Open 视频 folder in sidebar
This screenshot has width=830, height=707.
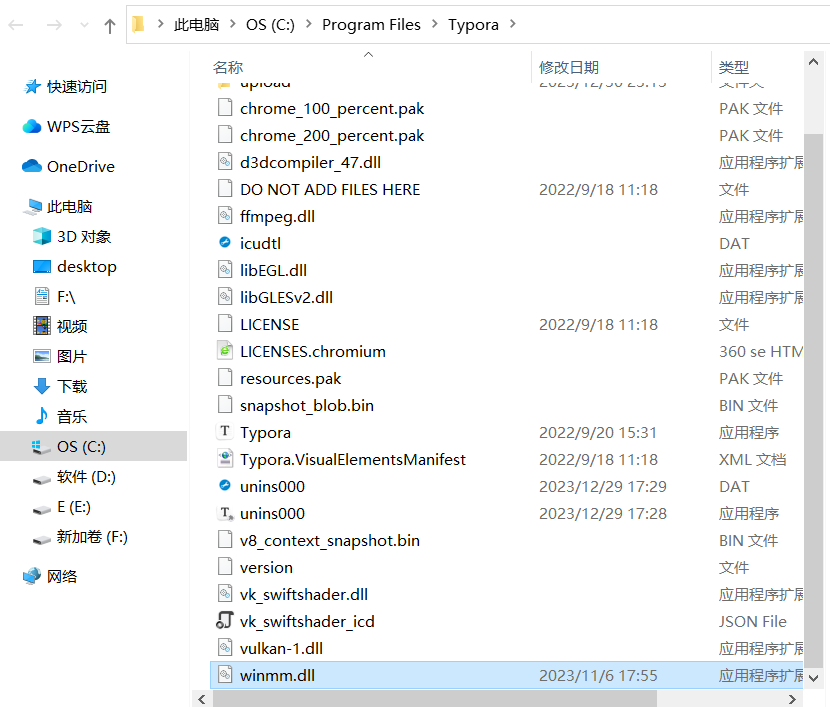(x=60, y=326)
